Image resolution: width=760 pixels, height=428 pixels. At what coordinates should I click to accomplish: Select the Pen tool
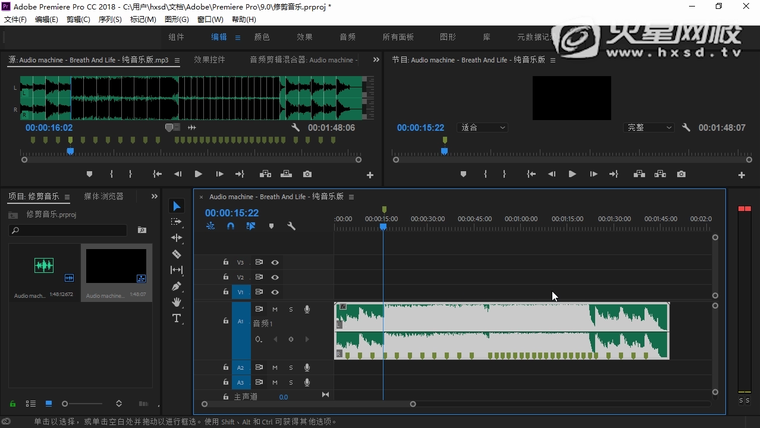tap(177, 286)
